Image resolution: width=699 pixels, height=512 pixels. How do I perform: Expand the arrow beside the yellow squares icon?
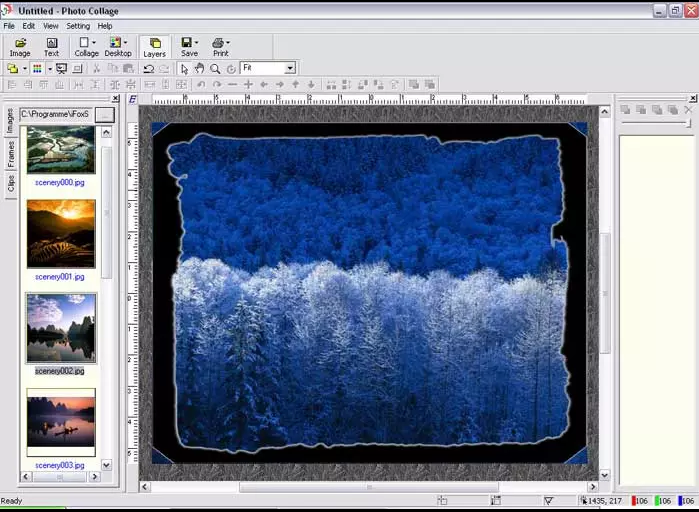tap(25, 69)
